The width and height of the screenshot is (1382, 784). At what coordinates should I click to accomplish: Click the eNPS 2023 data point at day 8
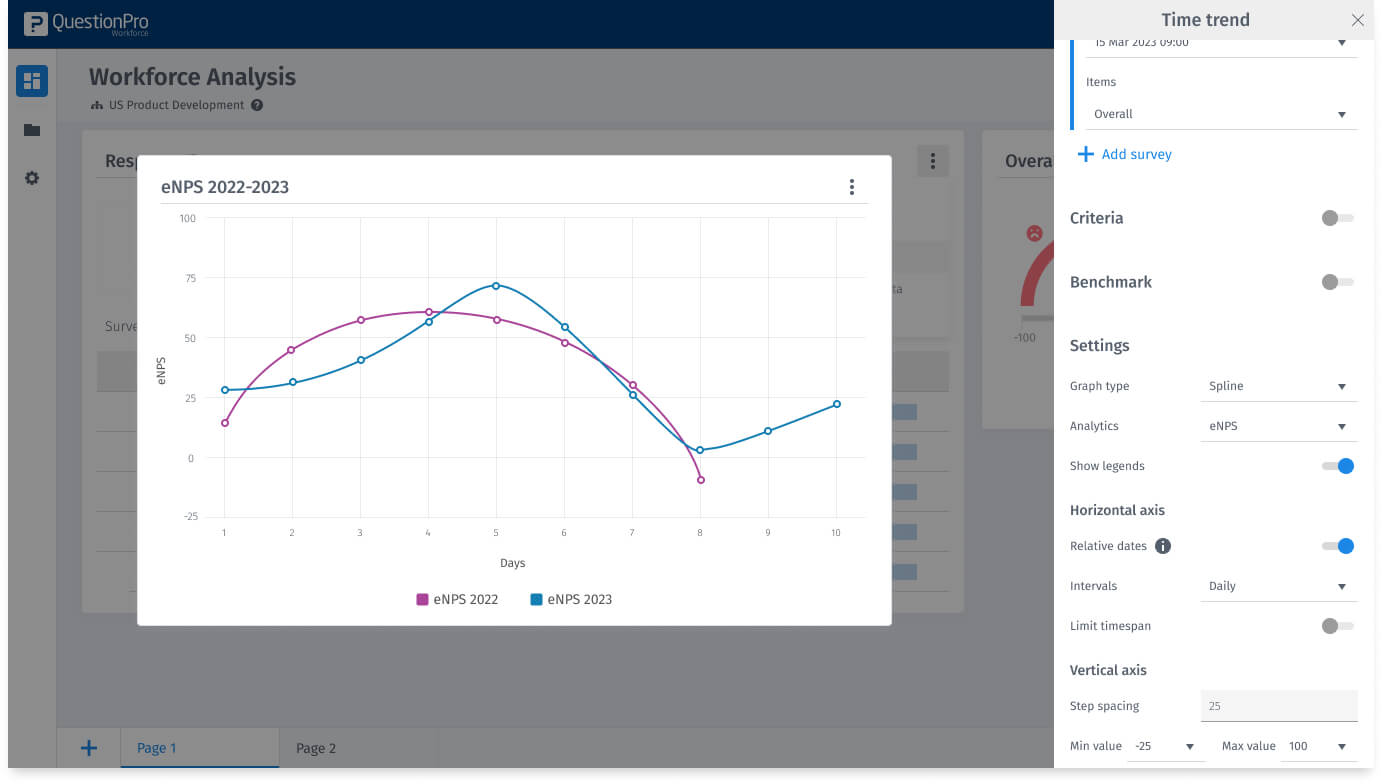700,450
